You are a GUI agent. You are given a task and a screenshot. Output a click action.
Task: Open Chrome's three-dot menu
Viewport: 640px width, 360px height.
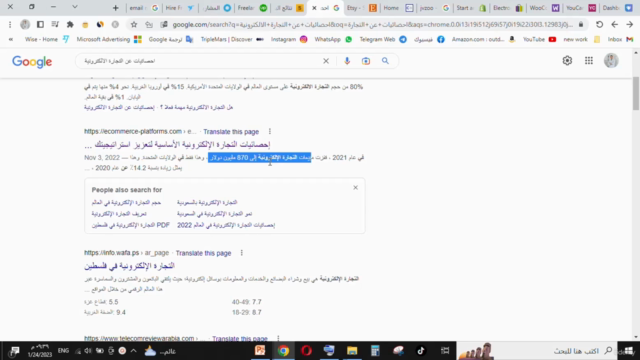pyautogui.click(x=10, y=24)
